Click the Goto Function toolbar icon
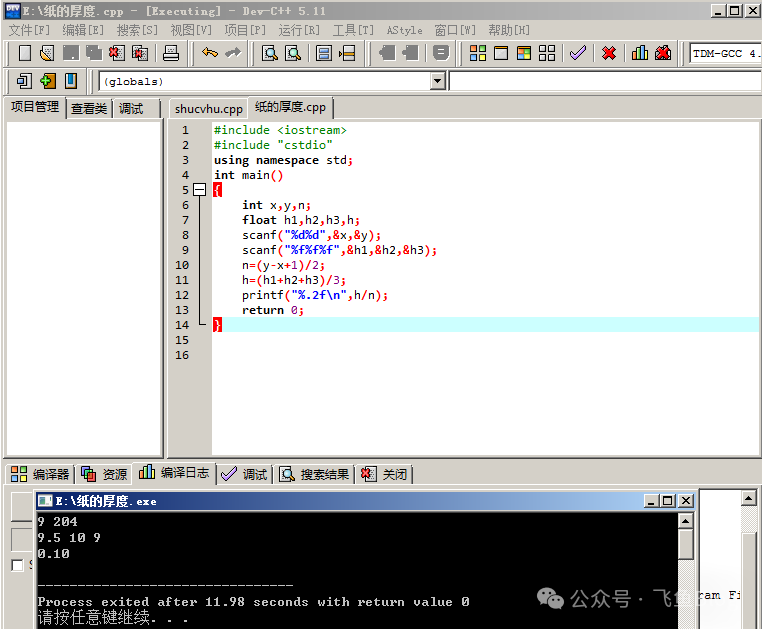Image resolution: width=762 pixels, height=629 pixels. 324,53
